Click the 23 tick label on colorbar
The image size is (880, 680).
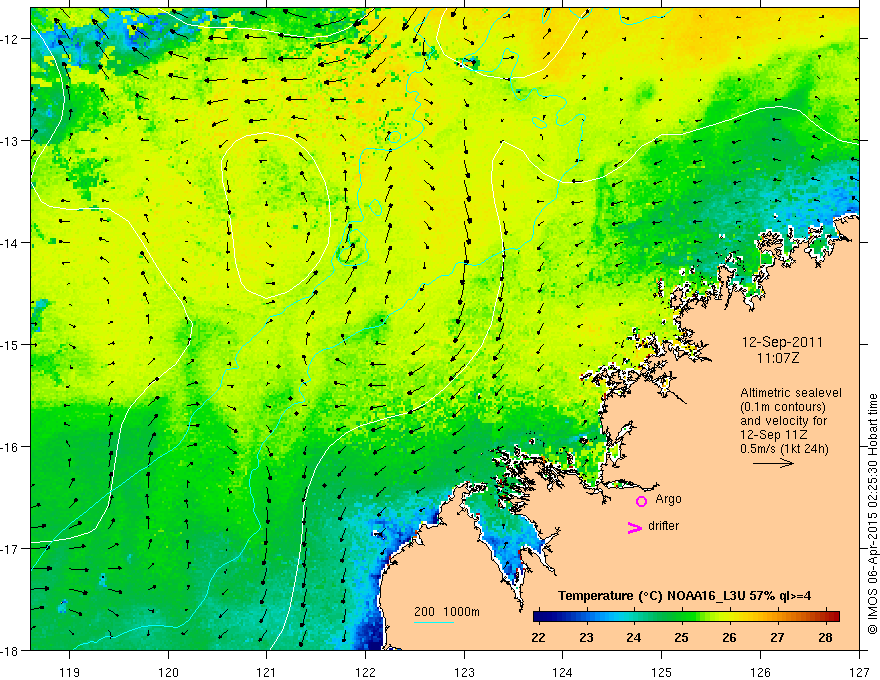point(586,637)
